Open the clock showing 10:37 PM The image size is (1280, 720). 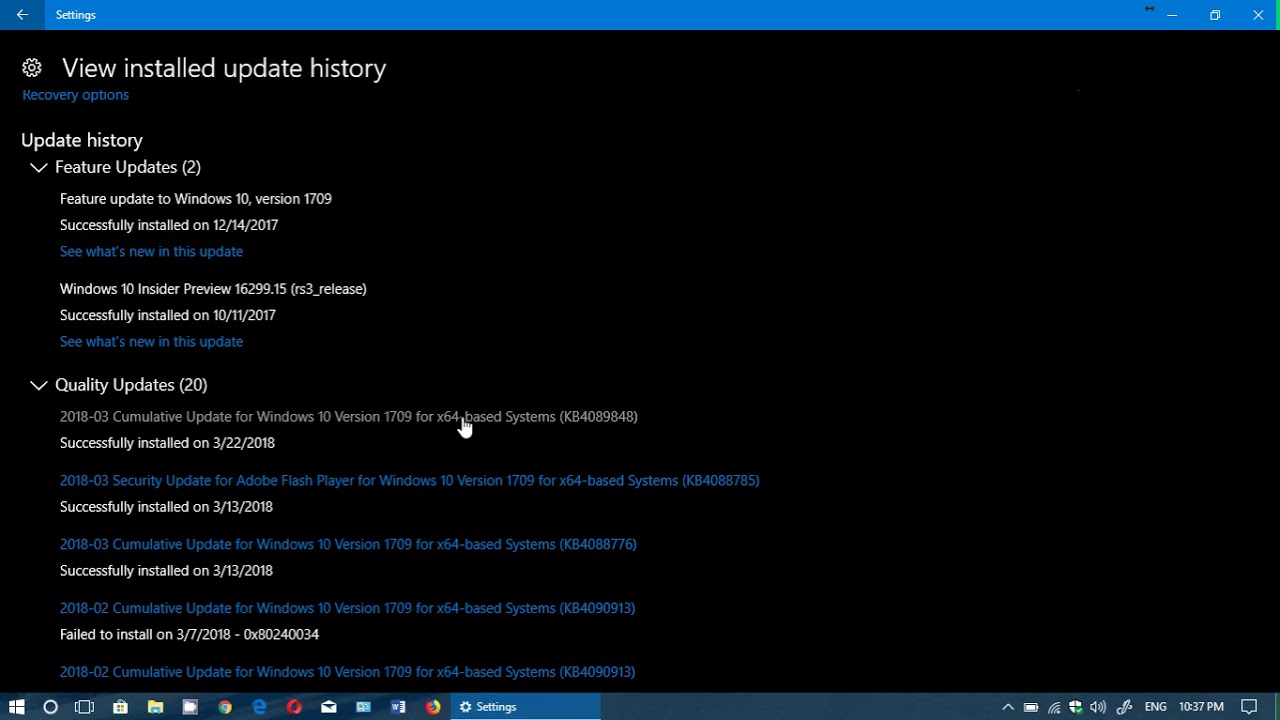(x=1201, y=707)
